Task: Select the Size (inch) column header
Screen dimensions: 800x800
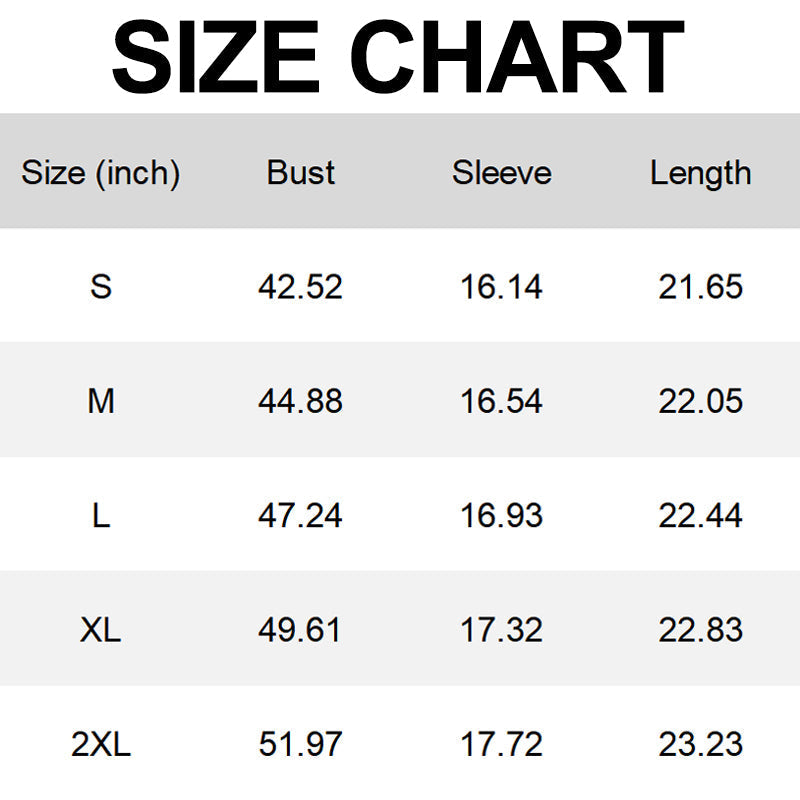Action: 101,173
